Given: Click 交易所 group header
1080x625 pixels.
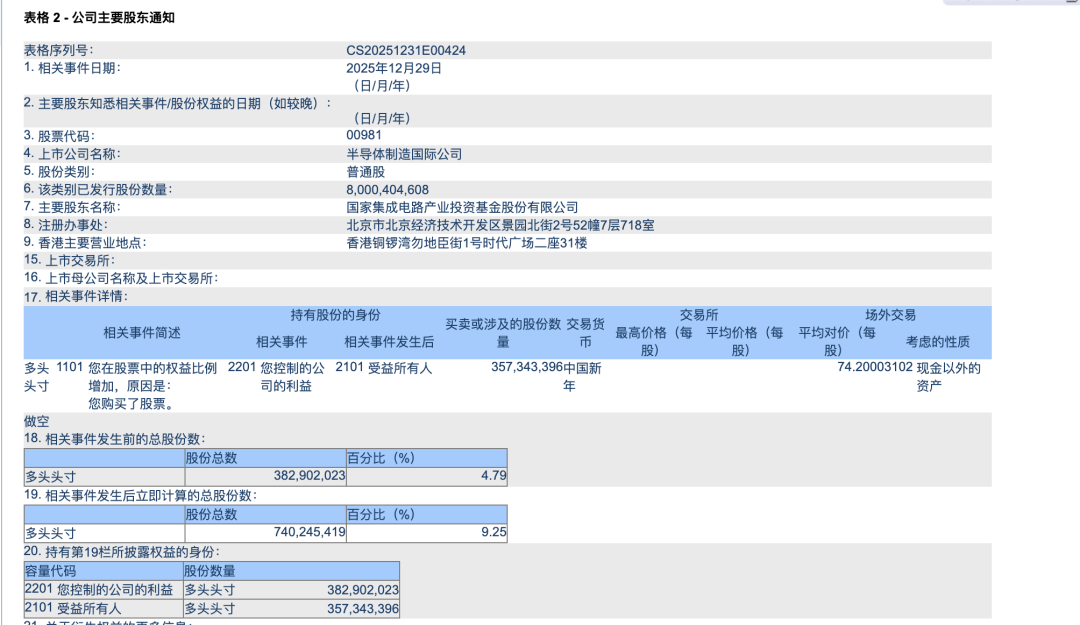Looking at the screenshot, I should pyautogui.click(x=699, y=315).
